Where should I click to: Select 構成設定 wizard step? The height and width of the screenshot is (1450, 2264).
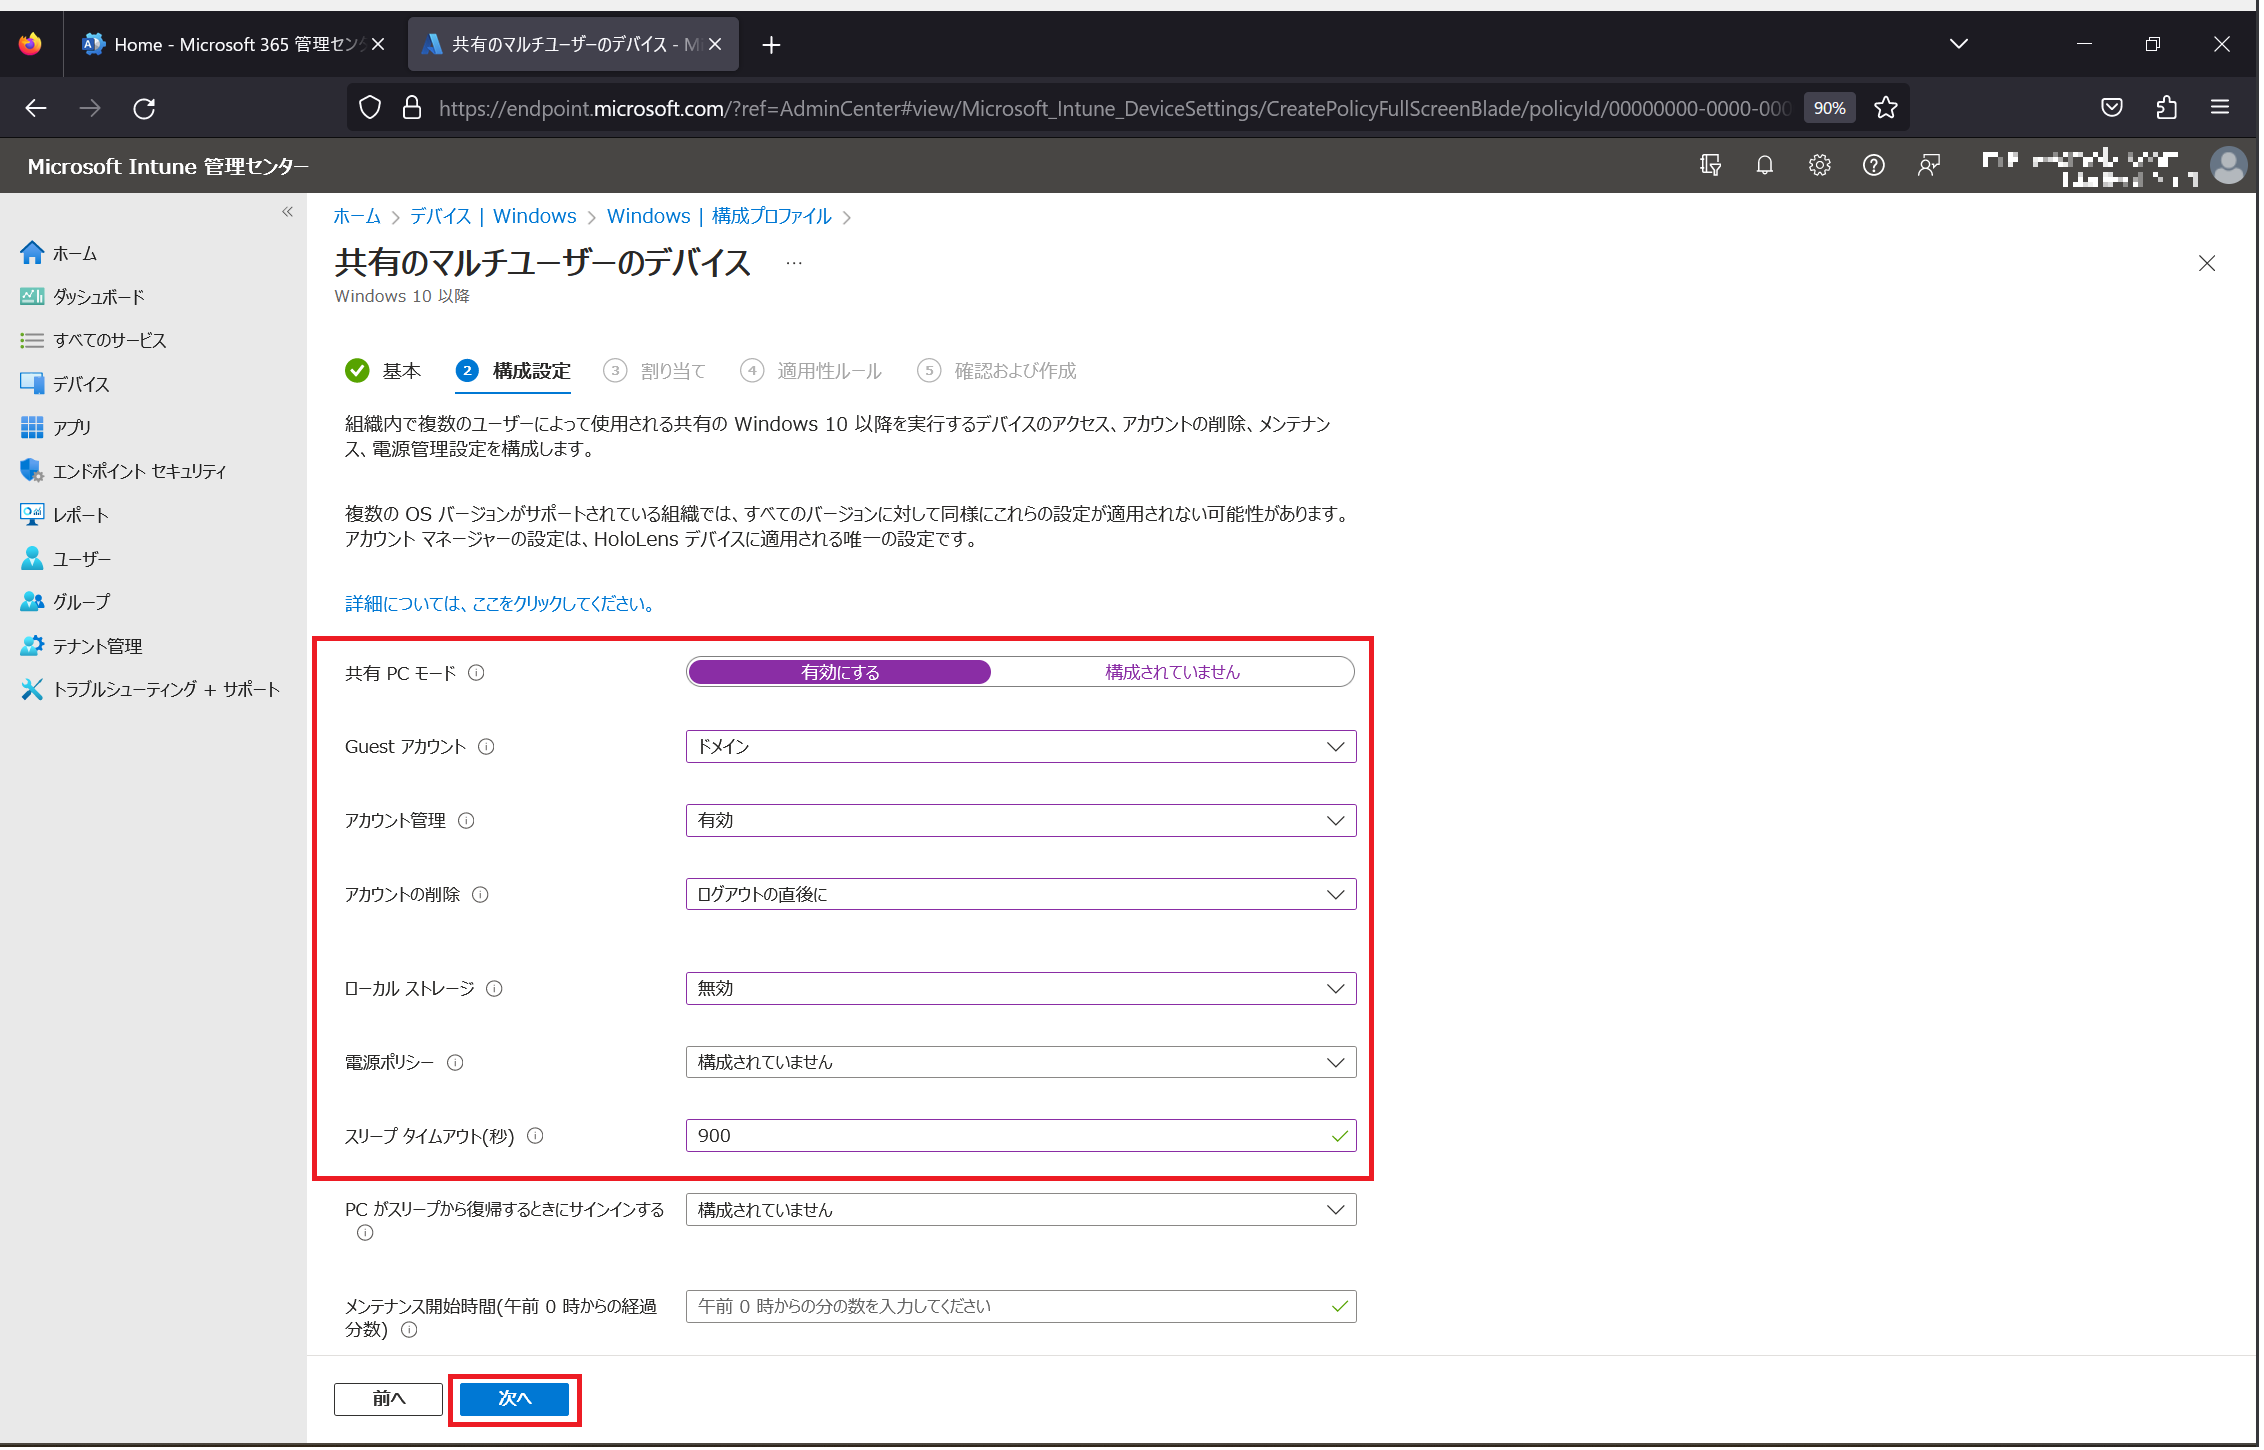(514, 372)
